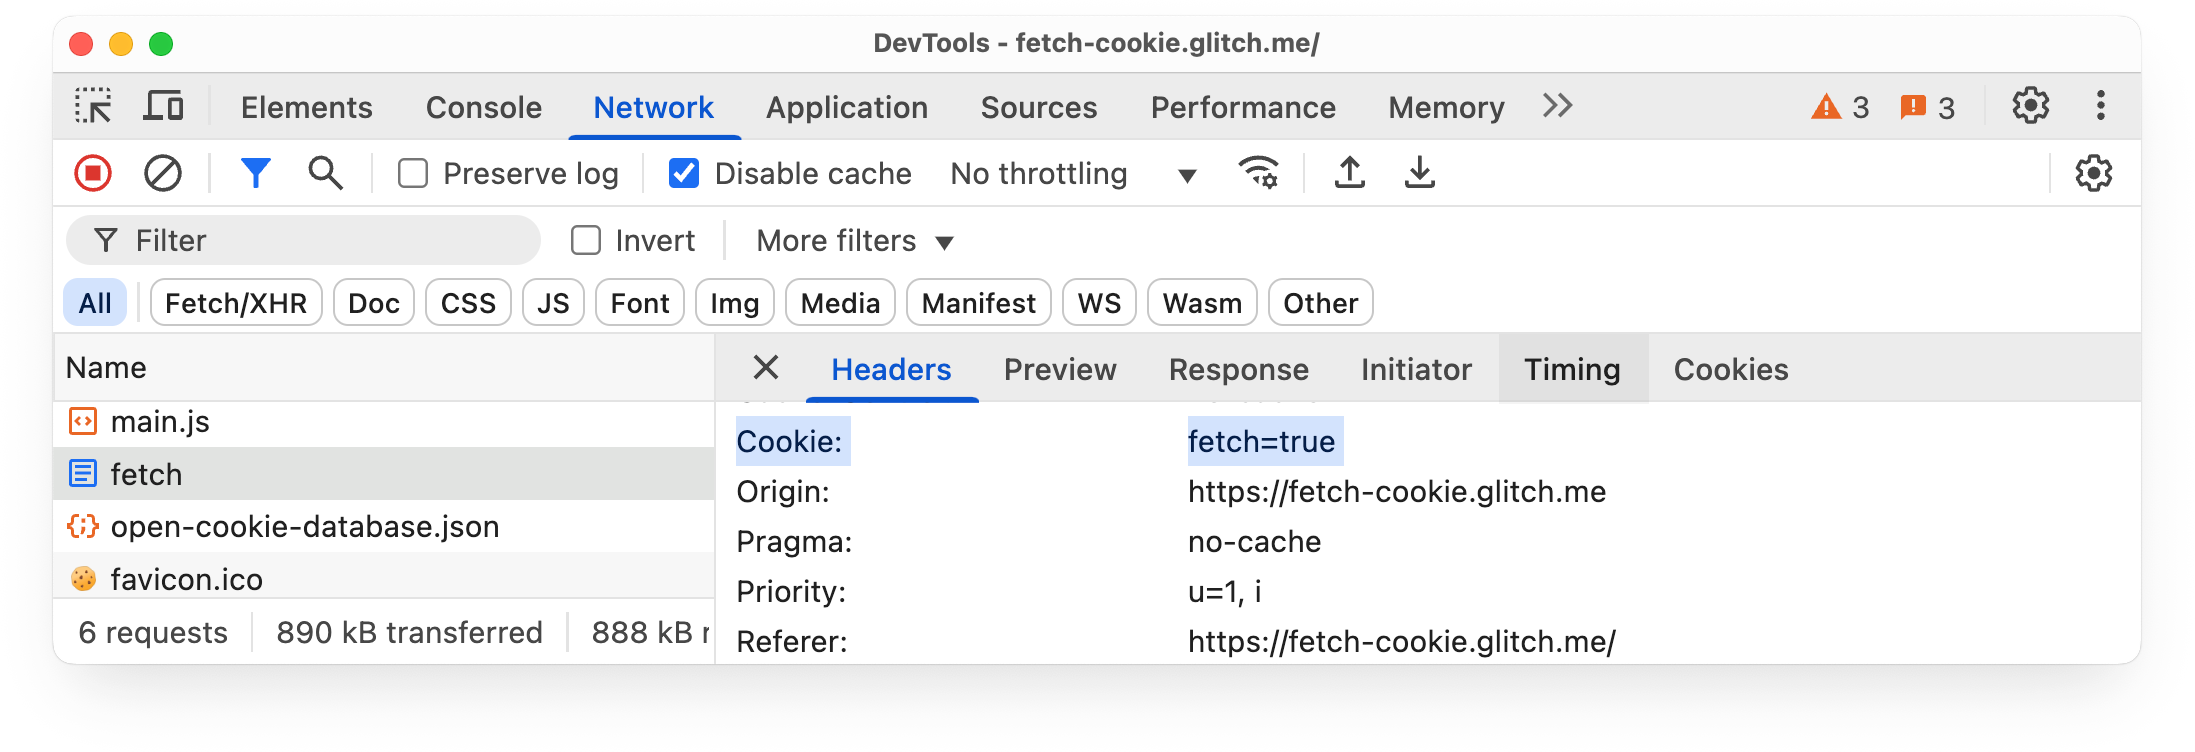The height and width of the screenshot is (752, 2195).
Task: Select the All request type filter
Action: coord(95,303)
